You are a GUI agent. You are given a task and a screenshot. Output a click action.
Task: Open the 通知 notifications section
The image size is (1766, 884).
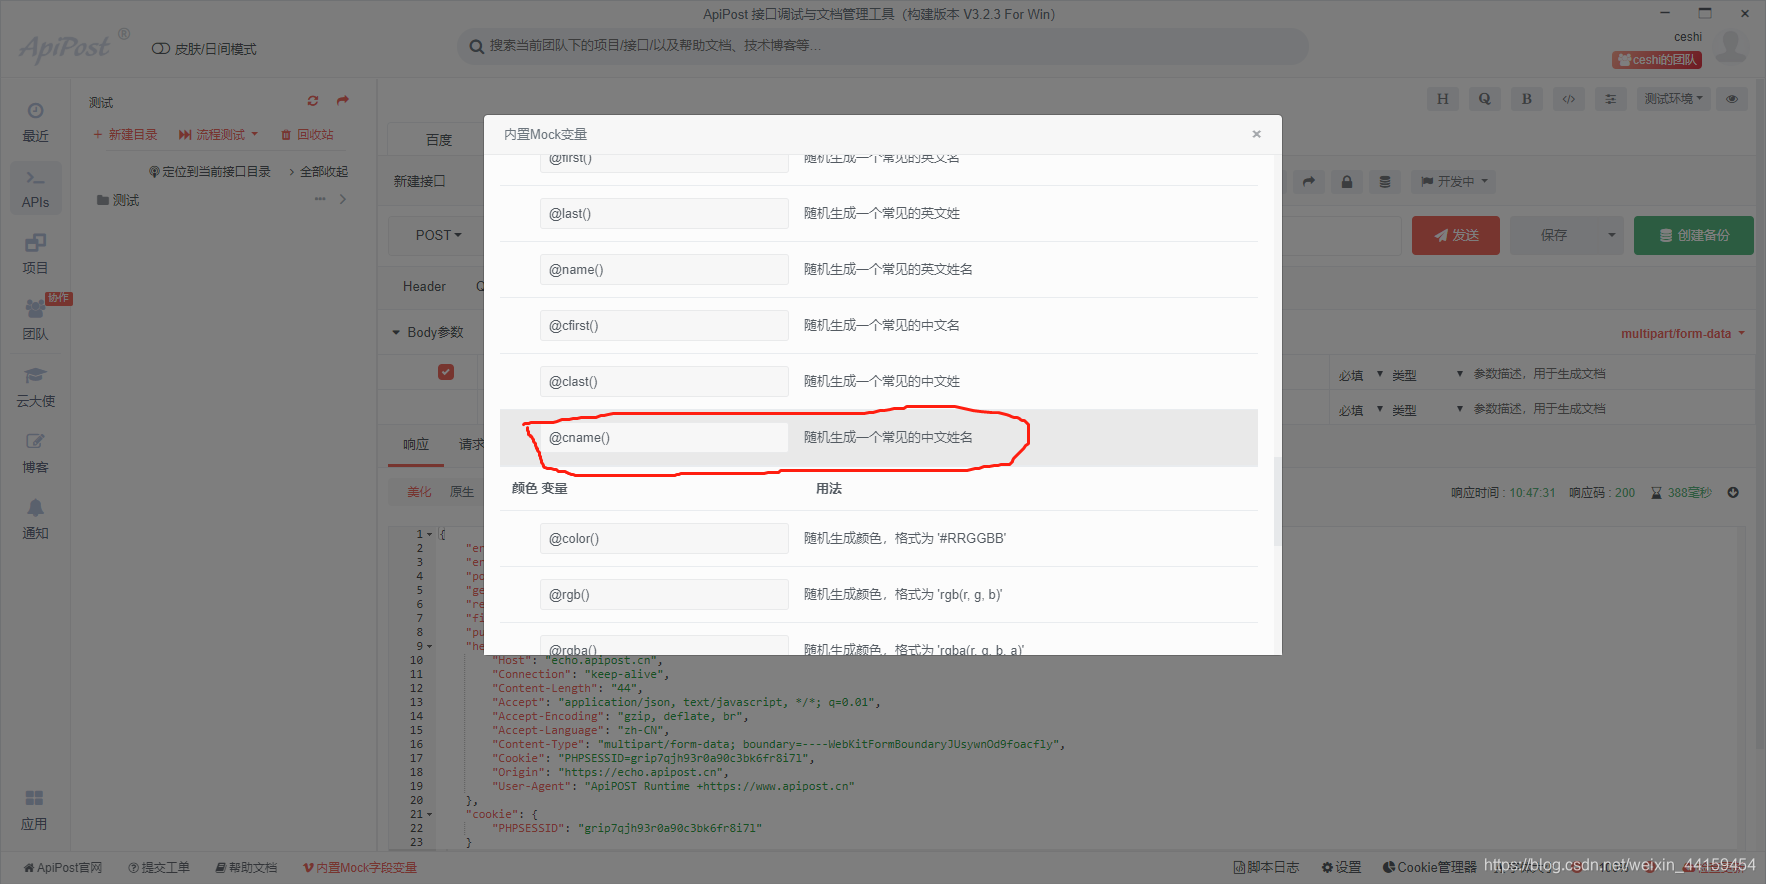click(x=35, y=519)
